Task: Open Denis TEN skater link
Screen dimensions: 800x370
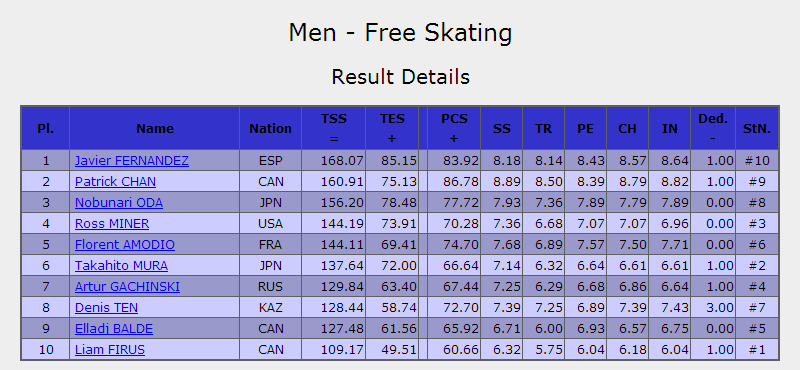Action: click(106, 308)
